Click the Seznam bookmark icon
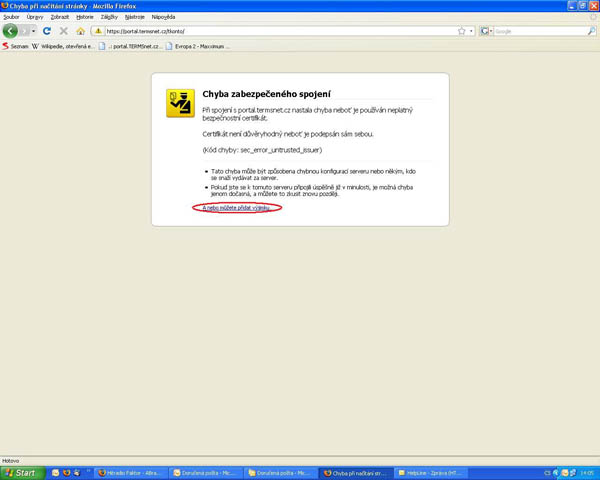The image size is (600, 480). [6, 46]
